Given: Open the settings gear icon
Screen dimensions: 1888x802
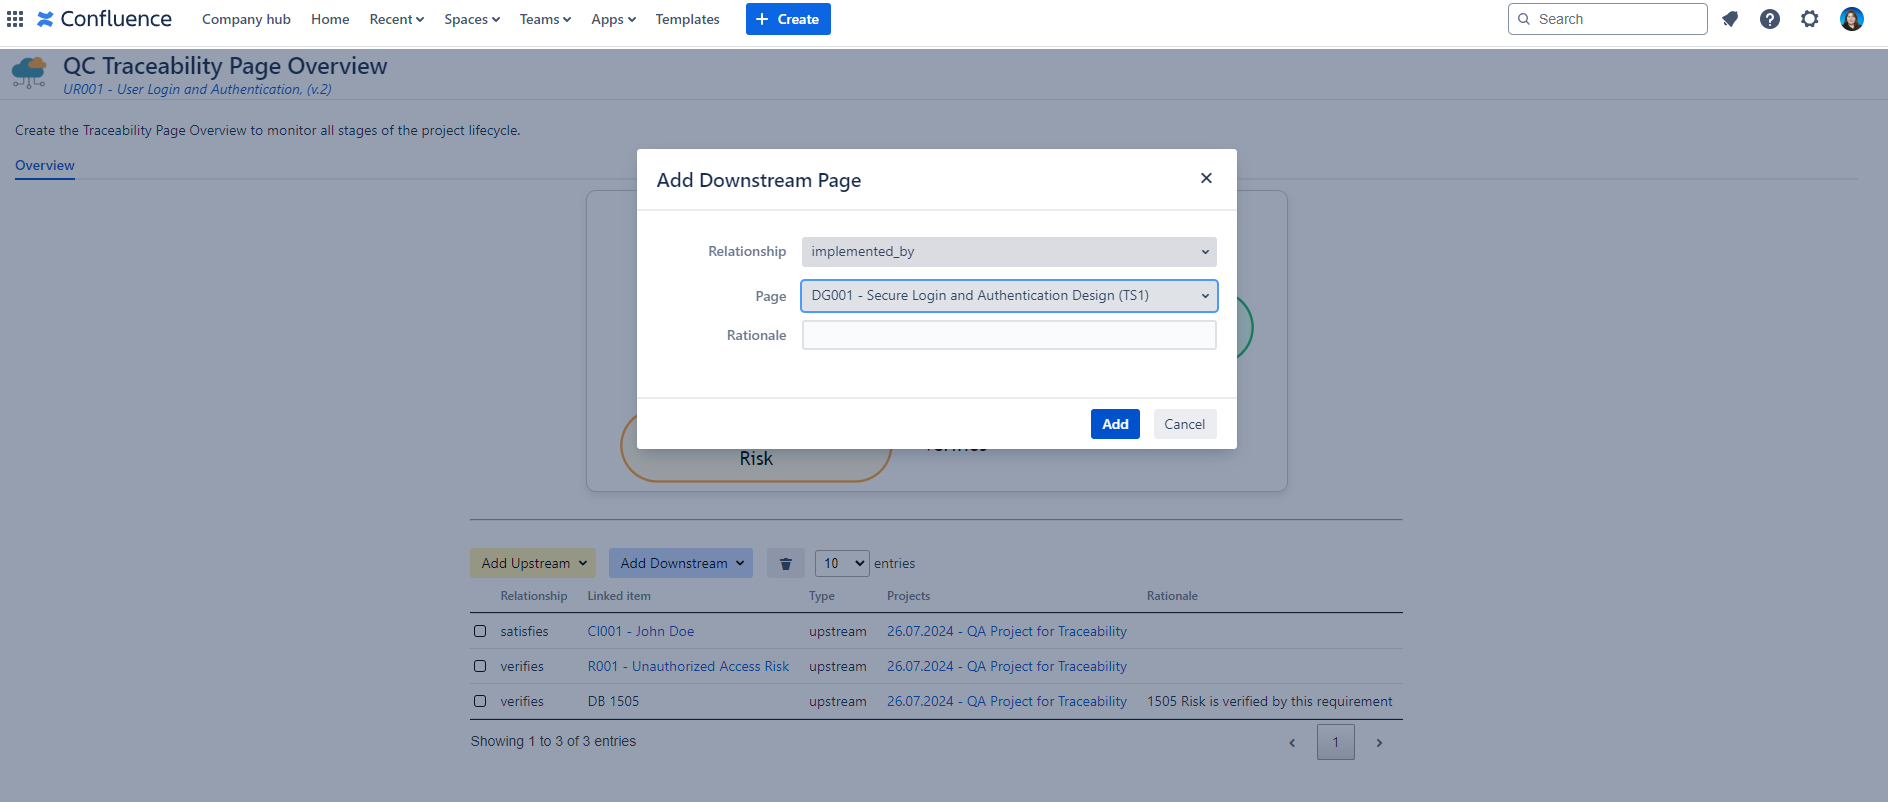Looking at the screenshot, I should tap(1810, 19).
